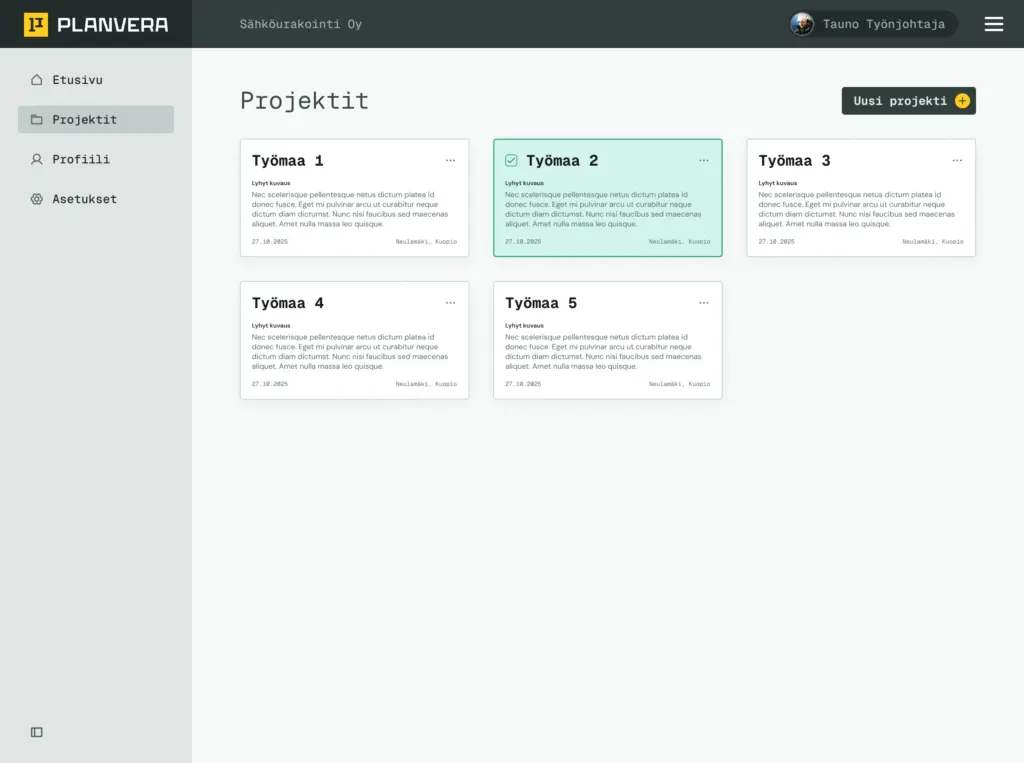Open the three-dot menu on Työmaa 1

[450, 160]
